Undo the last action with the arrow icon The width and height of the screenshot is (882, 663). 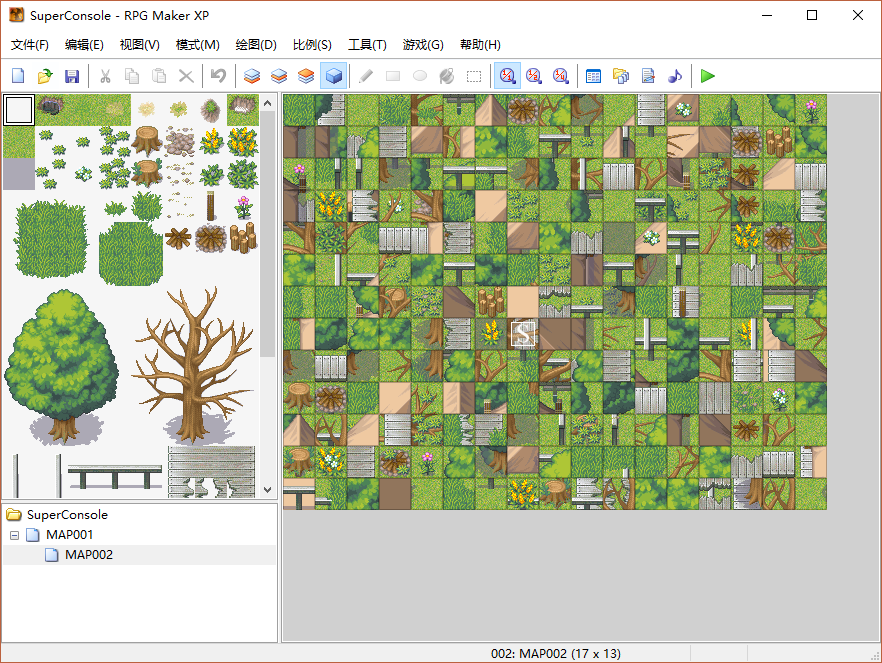coord(218,76)
